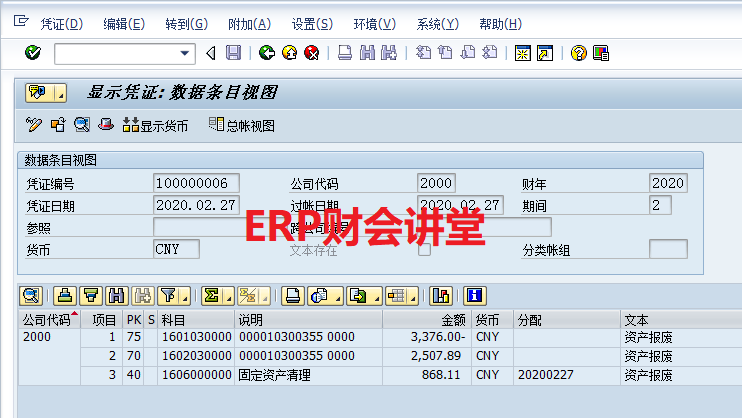Click the blue Information icon in grid toolbar
742x418 pixels.
tap(475, 295)
